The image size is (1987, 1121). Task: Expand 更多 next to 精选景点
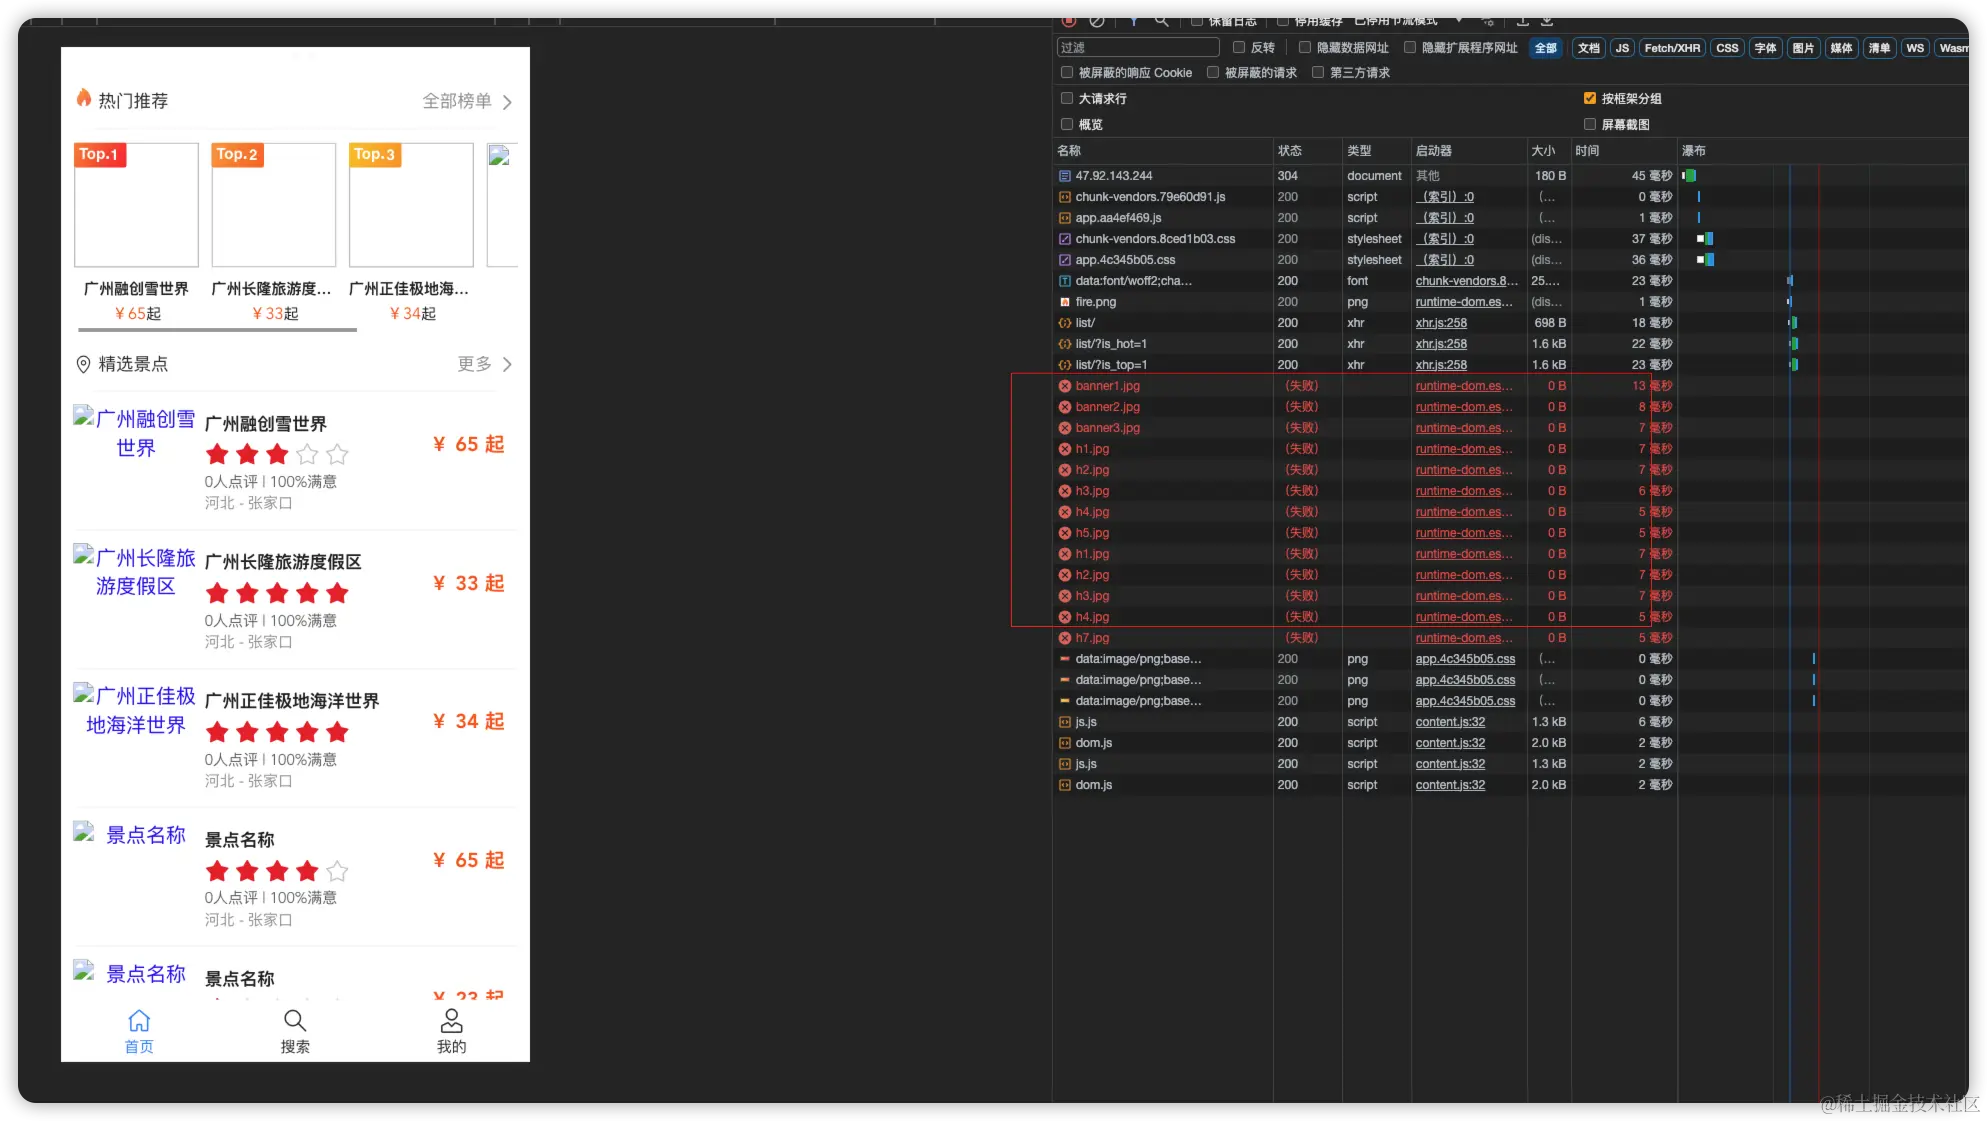pyautogui.click(x=507, y=365)
